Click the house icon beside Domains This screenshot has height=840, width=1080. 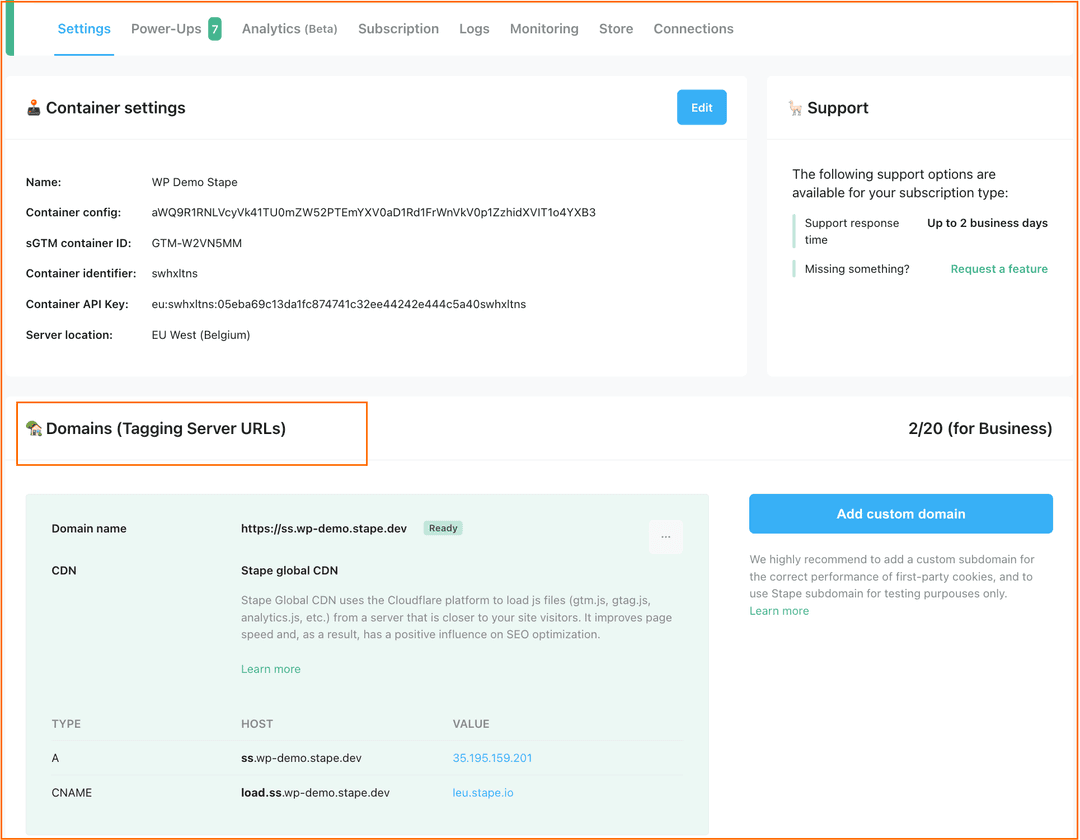pos(34,429)
